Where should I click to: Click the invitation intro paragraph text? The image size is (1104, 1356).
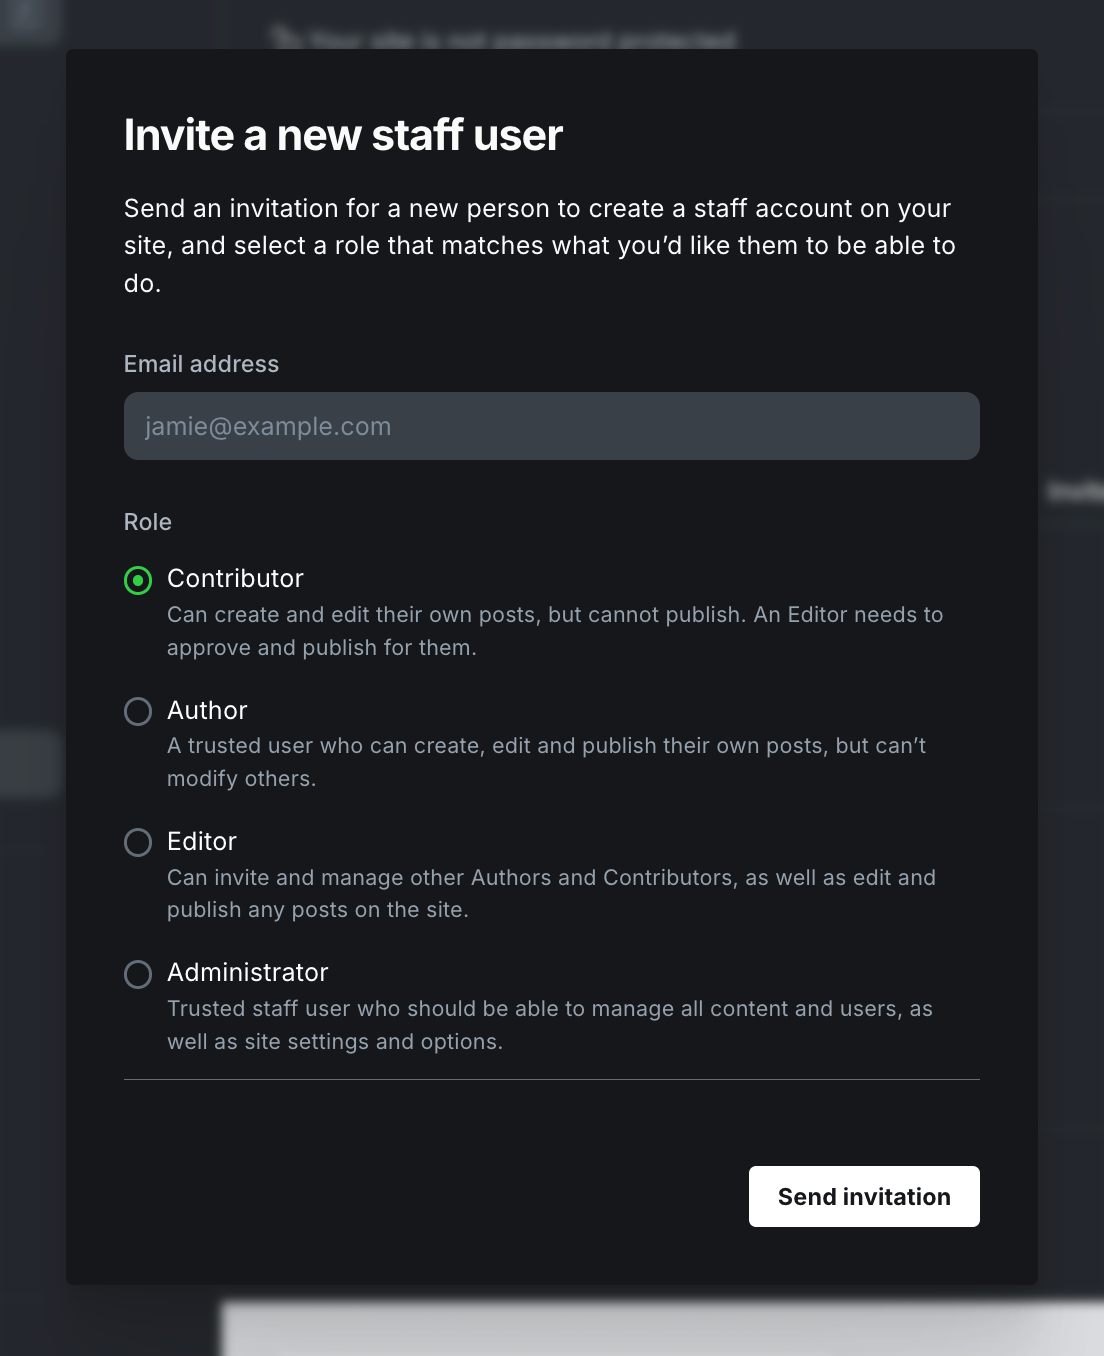pos(540,246)
